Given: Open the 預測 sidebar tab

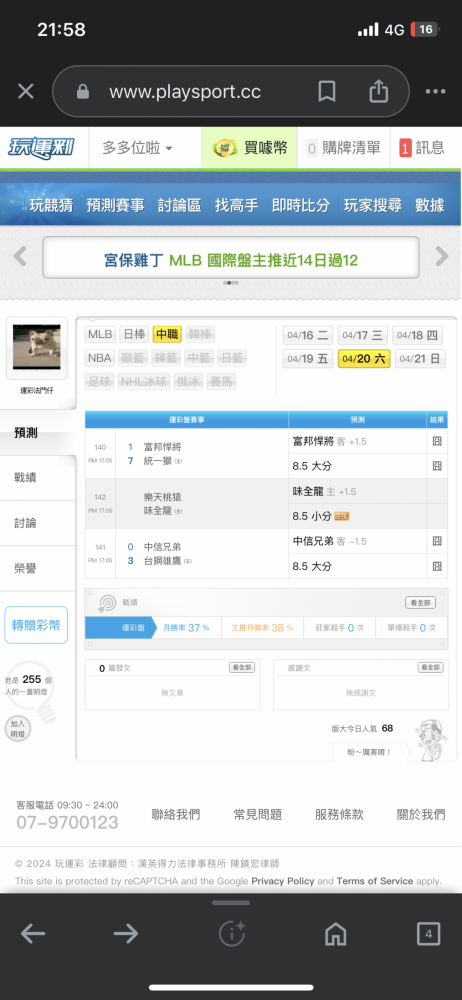Looking at the screenshot, I should (38, 432).
